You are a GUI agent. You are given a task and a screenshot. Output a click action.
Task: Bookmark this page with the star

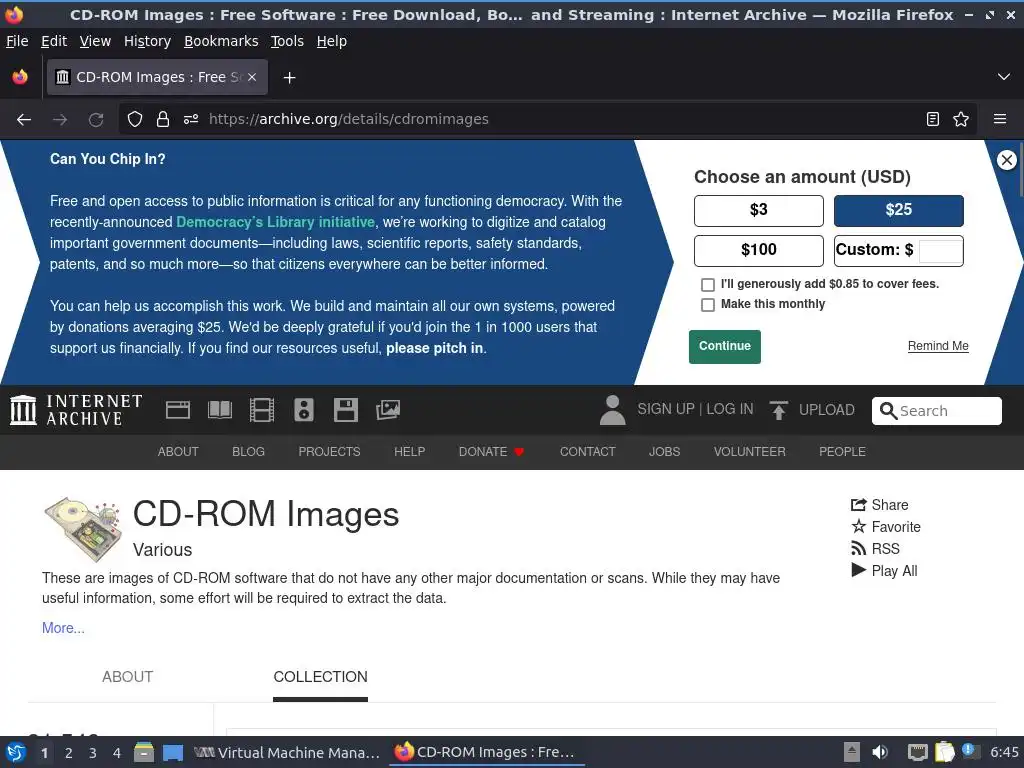point(961,120)
